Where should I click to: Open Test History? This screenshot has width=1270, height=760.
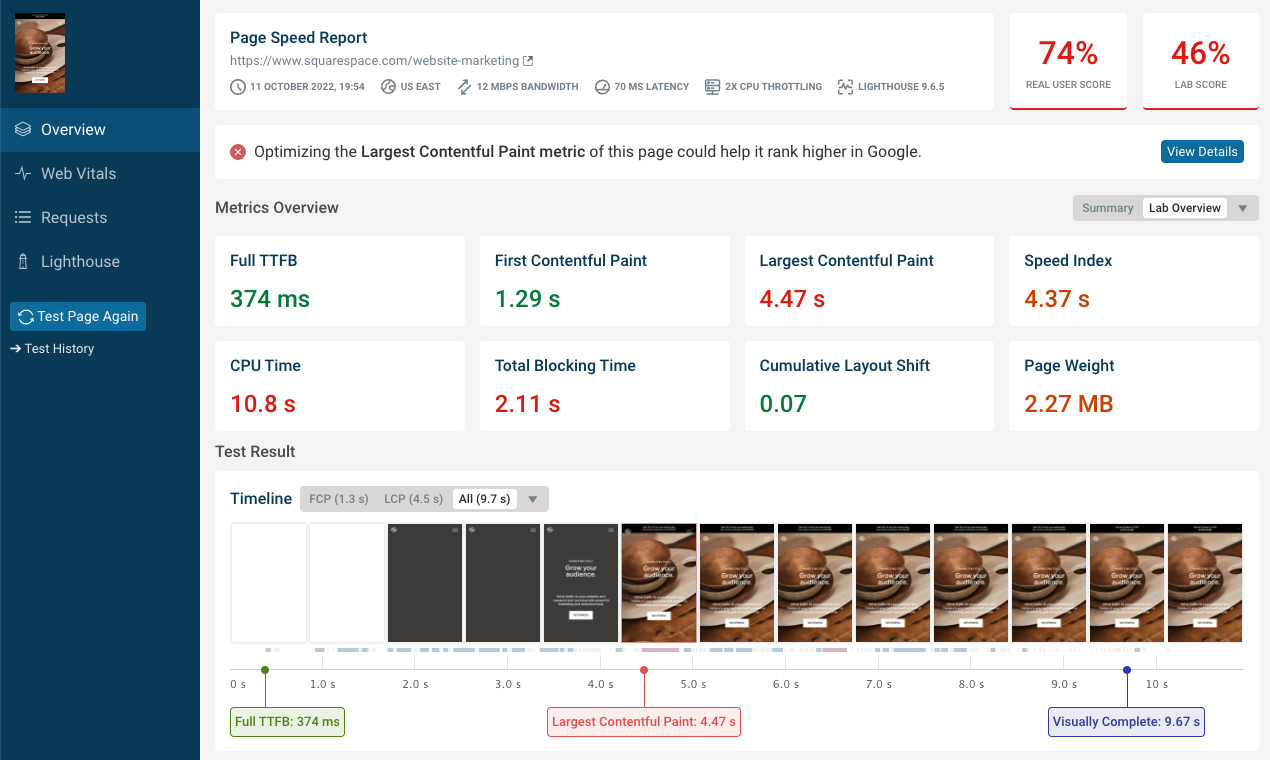tap(52, 348)
